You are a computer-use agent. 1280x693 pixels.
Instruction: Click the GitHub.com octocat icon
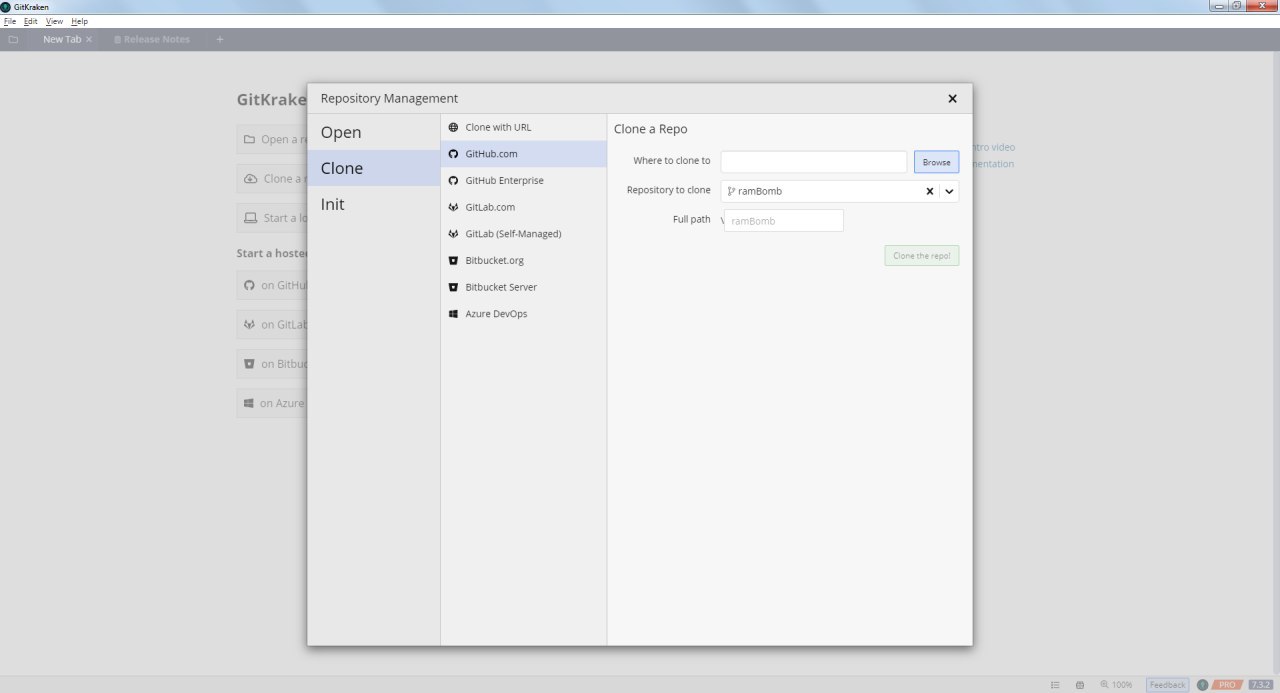pos(453,154)
